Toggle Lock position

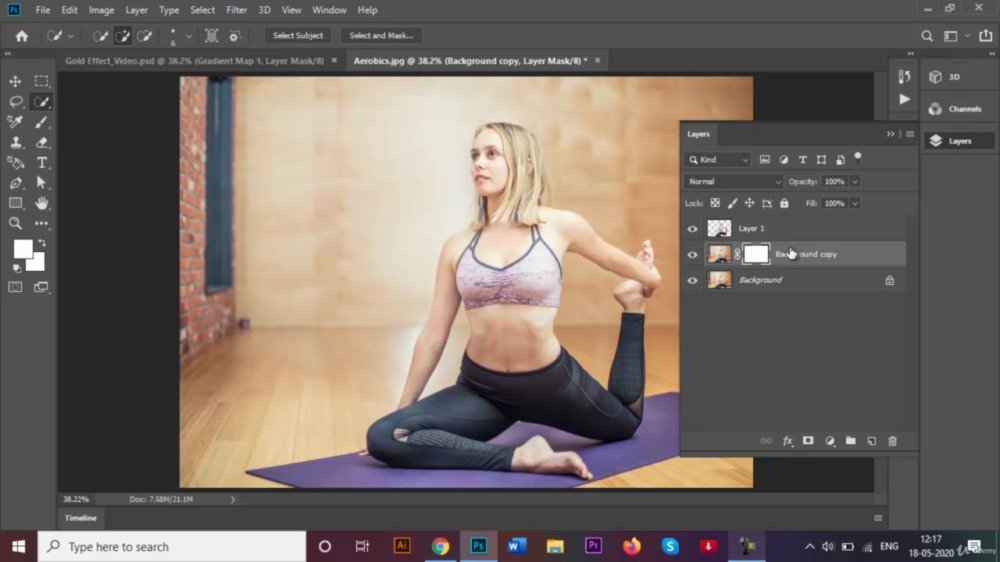click(749, 203)
